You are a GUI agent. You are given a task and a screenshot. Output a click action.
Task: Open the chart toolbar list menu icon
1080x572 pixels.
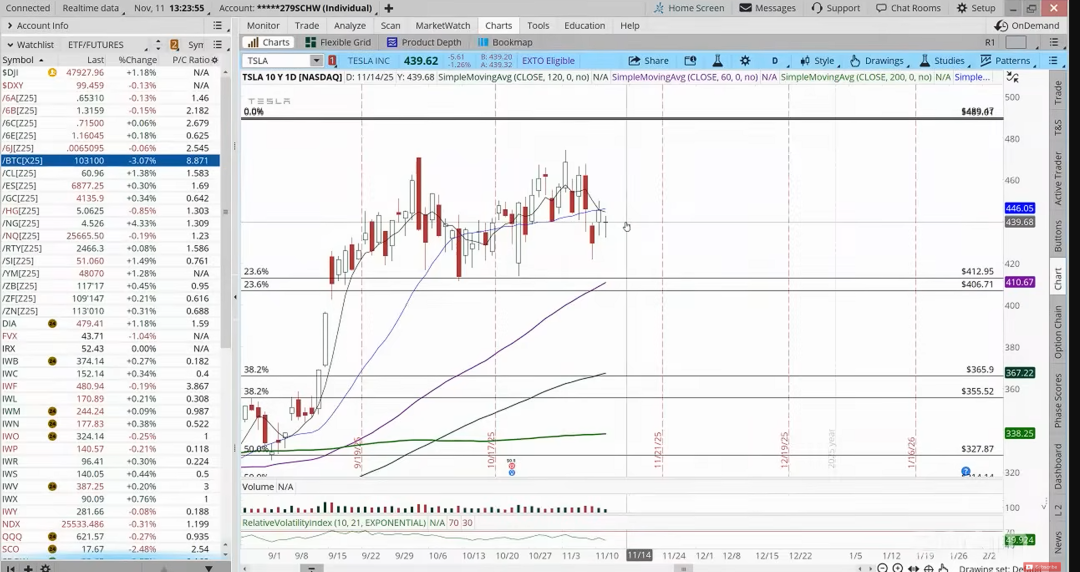click(x=1053, y=61)
